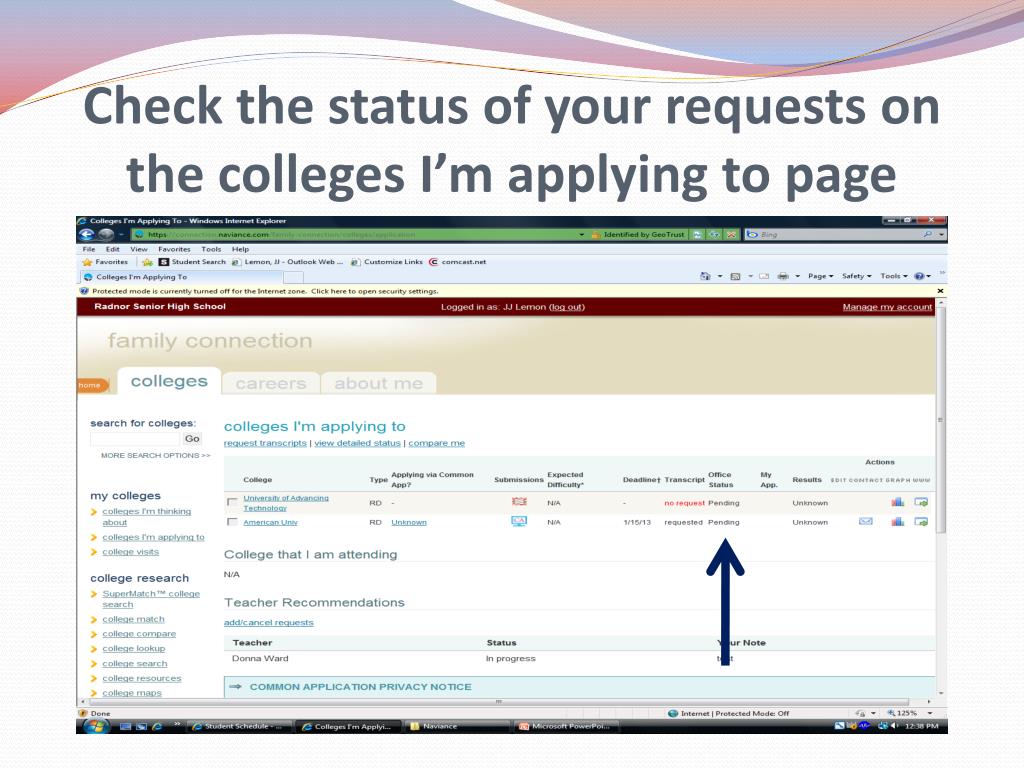
Task: Expand the search provider dropdown arrow
Action: pyautogui.click(x=941, y=234)
